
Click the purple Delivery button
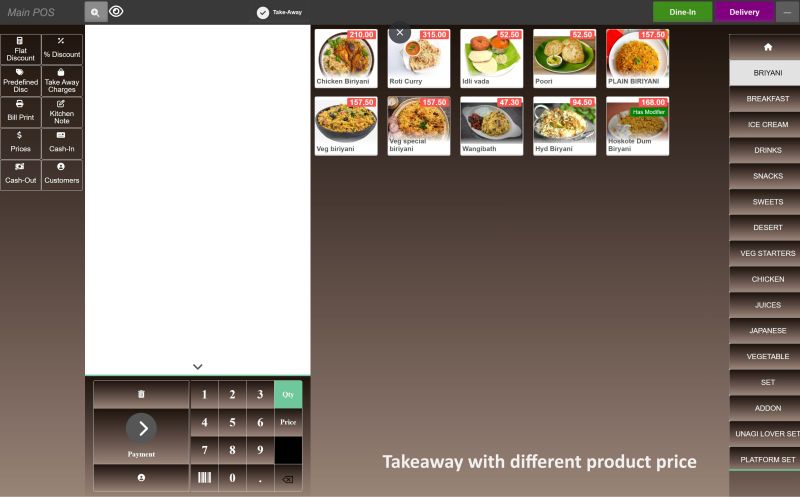pyautogui.click(x=744, y=12)
